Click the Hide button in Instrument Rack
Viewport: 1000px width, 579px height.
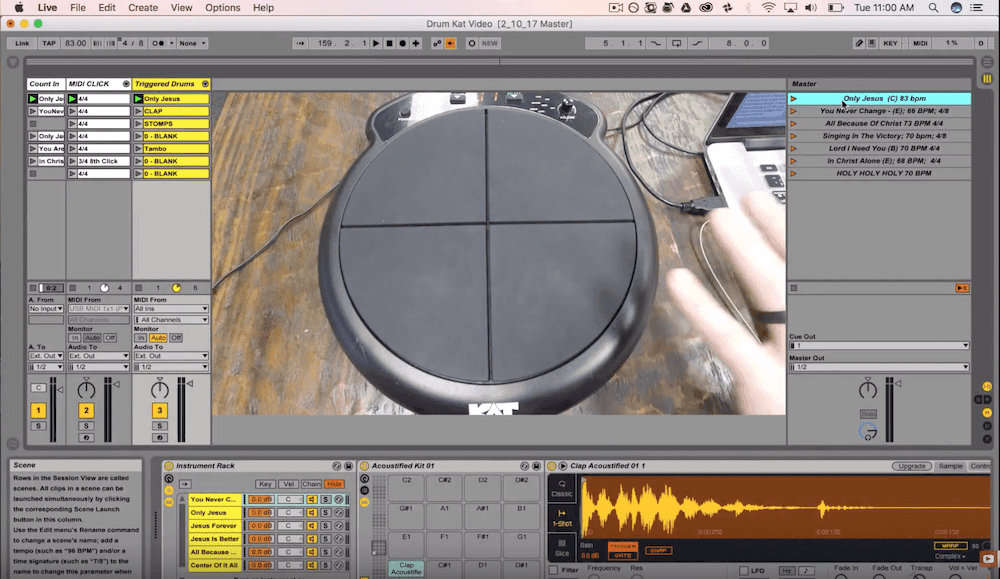(334, 484)
